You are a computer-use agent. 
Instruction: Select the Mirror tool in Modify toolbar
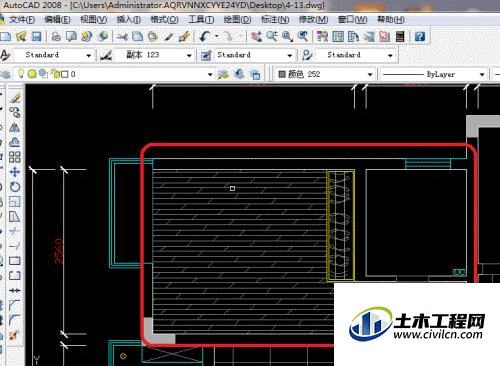[14, 127]
